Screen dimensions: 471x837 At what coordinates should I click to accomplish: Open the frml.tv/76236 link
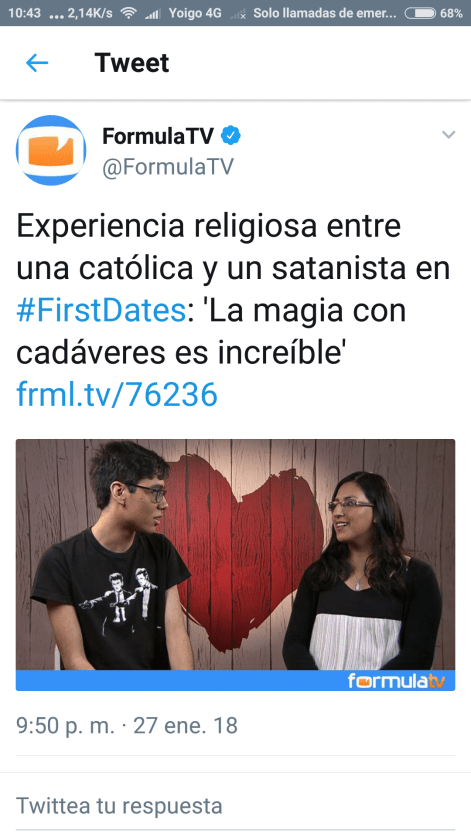117,394
